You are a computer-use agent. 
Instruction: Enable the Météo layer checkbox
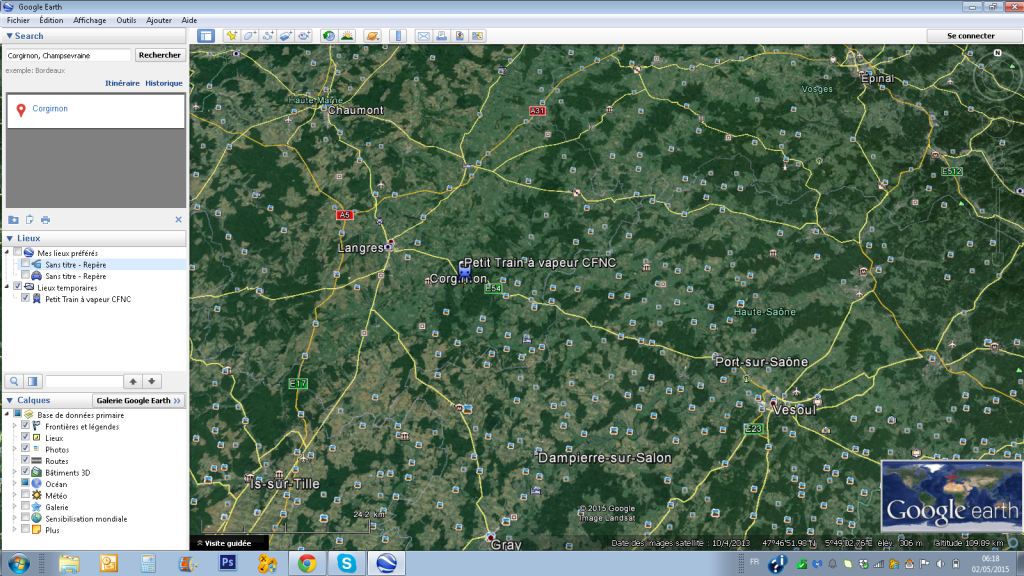[25, 495]
